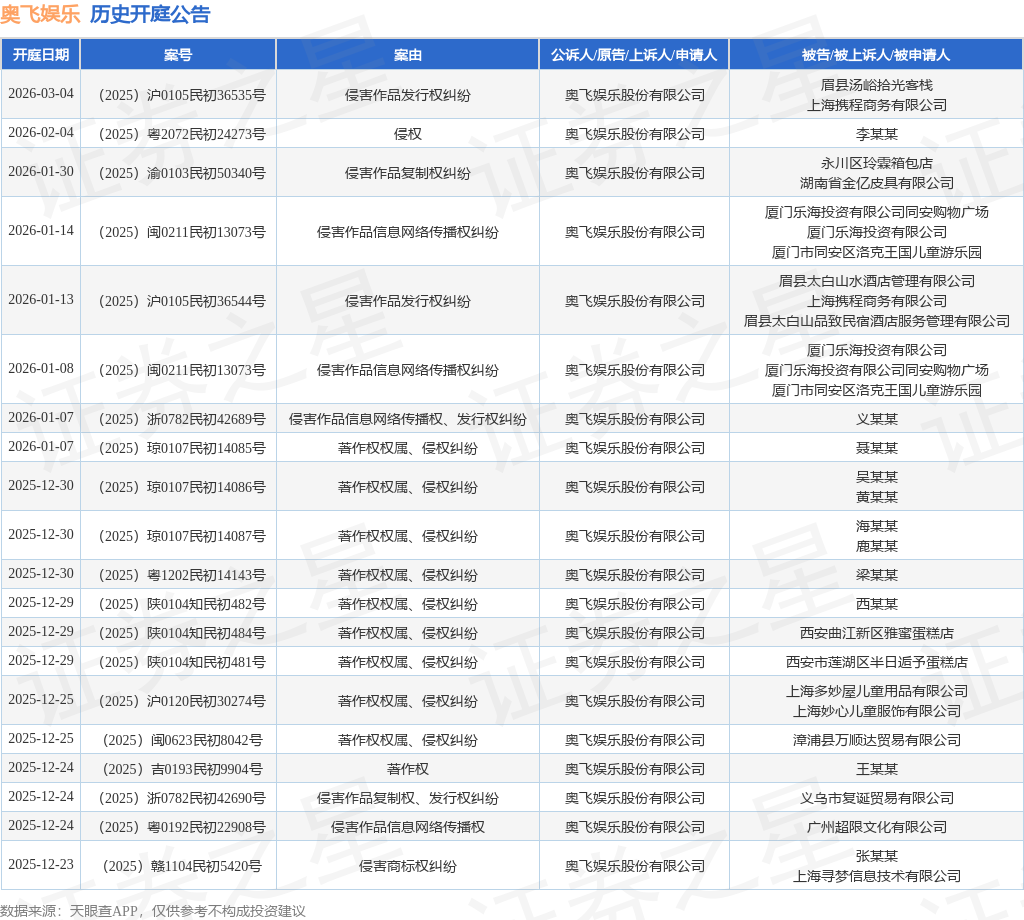Click defendant 上海妙心儿童服饰有限公司
The image size is (1024, 920).
(x=876, y=712)
